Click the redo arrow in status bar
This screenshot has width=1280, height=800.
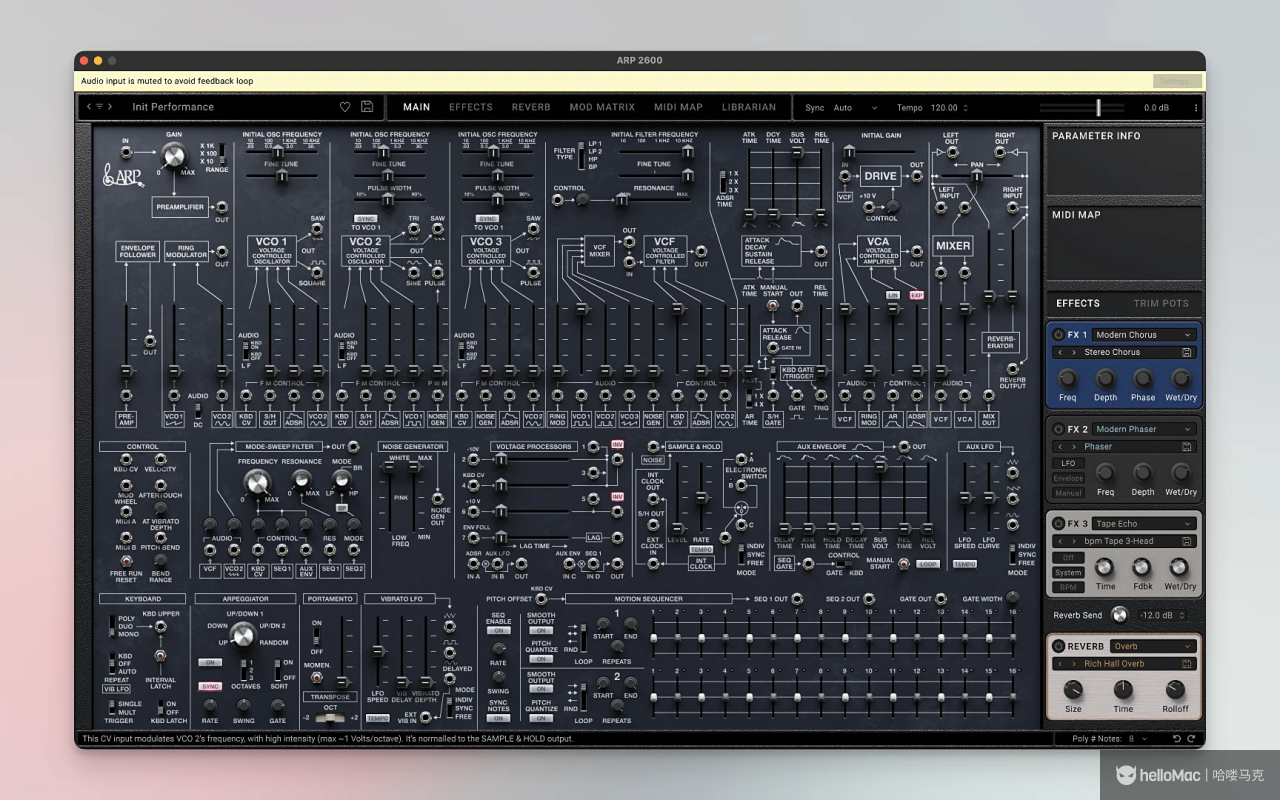click(x=1192, y=739)
